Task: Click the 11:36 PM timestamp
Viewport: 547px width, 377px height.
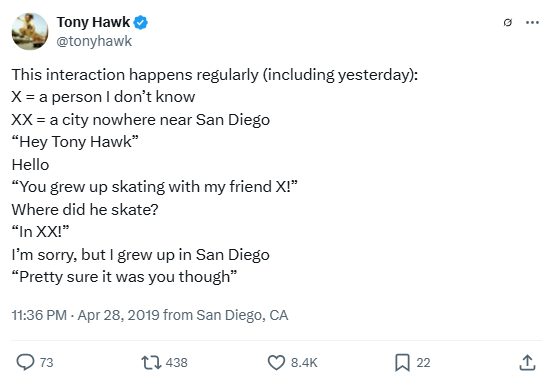Action: pos(39,315)
